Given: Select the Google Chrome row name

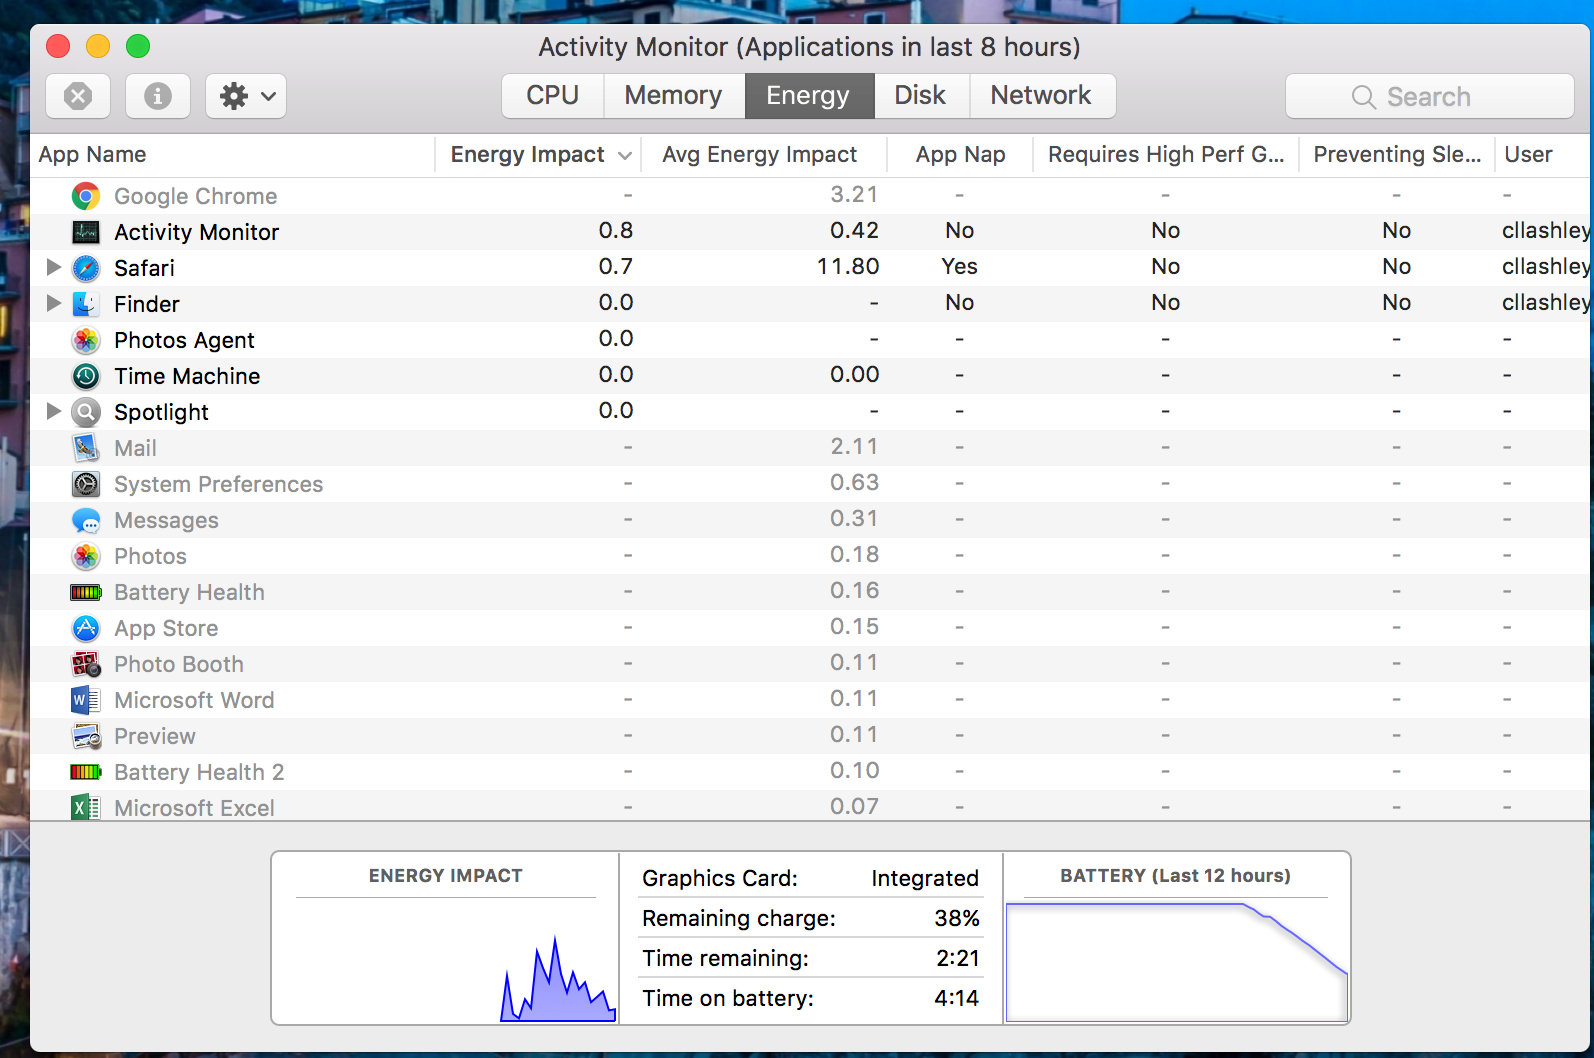Looking at the screenshot, I should [x=196, y=196].
